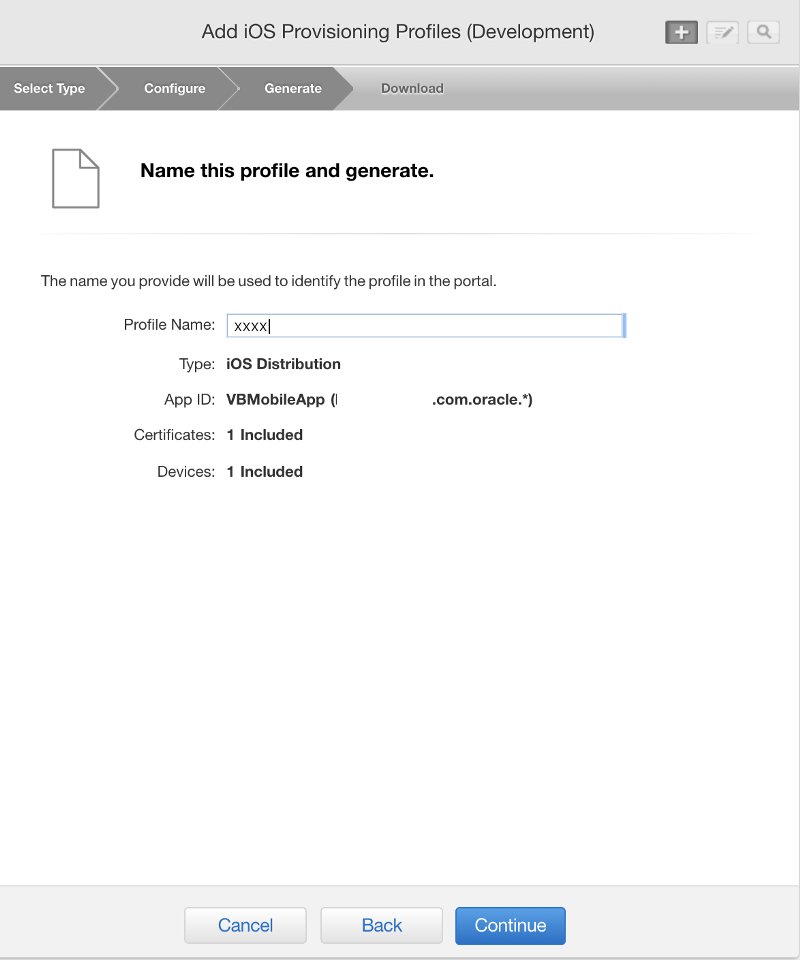Click the Certificates '1 Included' value

265,435
